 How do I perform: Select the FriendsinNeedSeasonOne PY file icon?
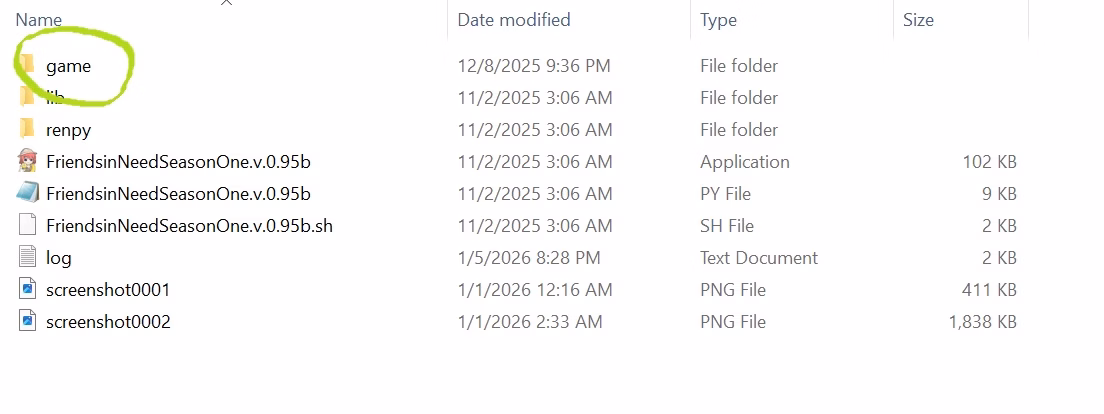(27, 193)
